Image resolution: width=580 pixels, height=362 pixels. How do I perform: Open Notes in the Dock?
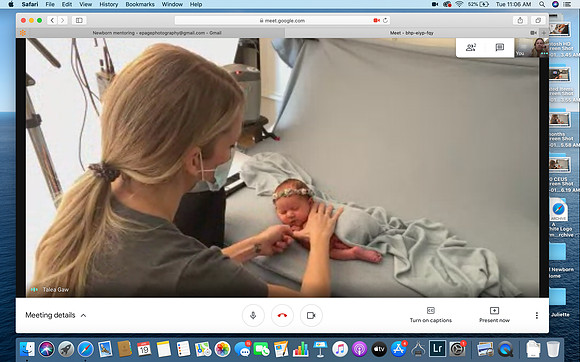click(163, 349)
